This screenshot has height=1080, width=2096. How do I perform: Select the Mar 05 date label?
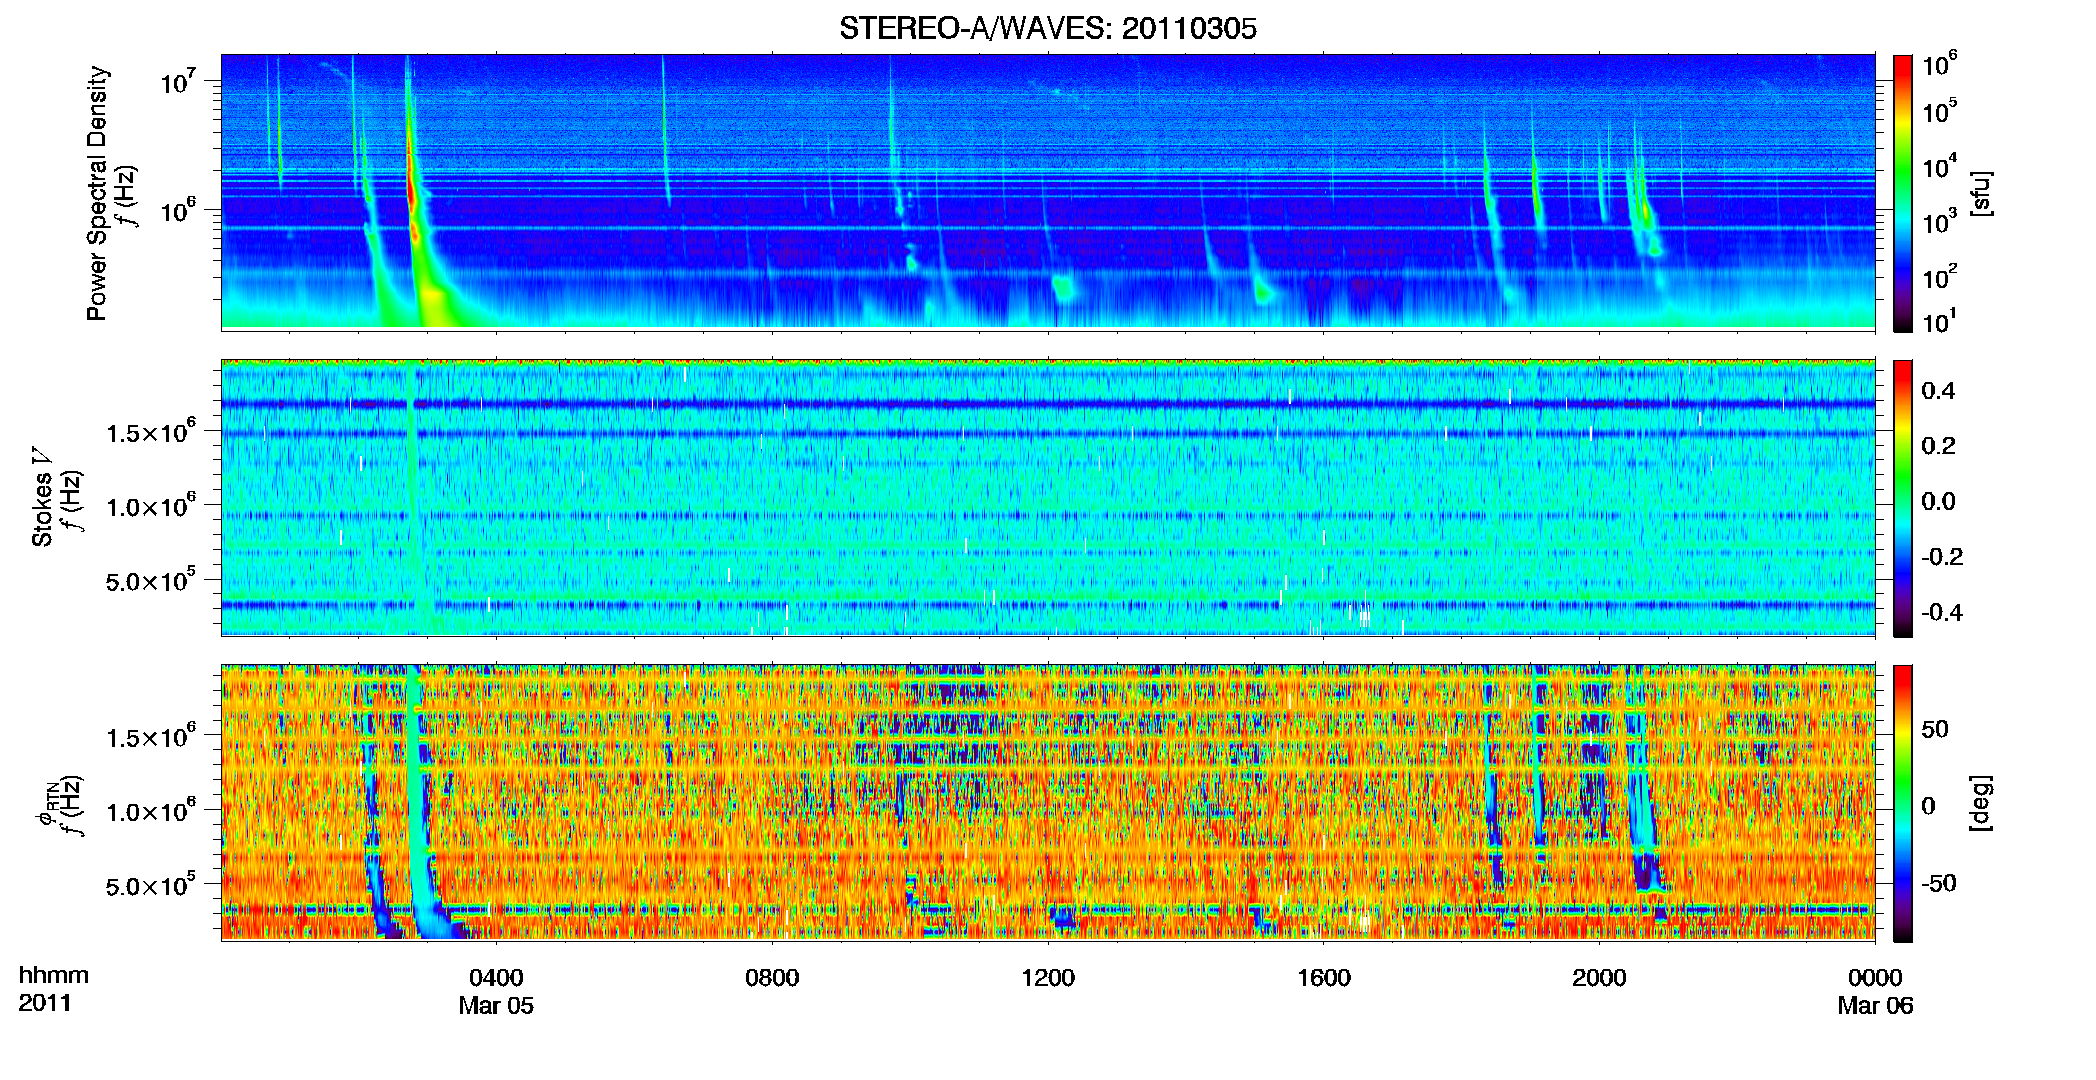[496, 1006]
